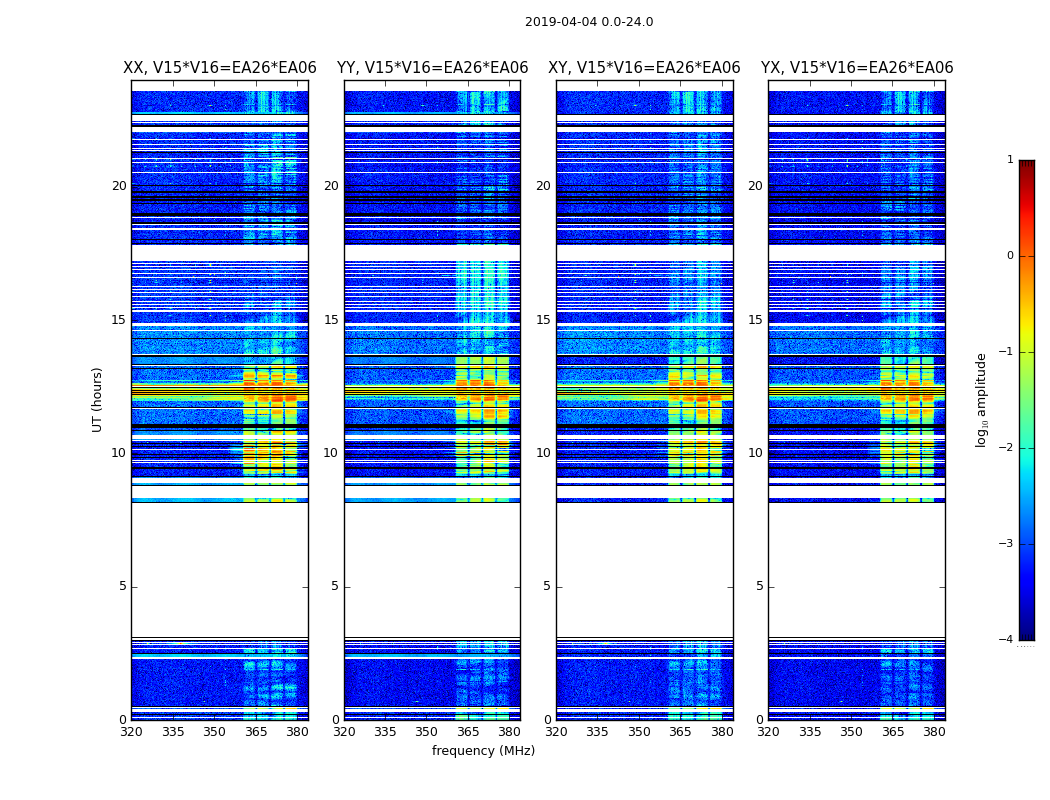The image size is (1050, 800).
Task: Click the dark blue bottom of colorbar
Action: point(1027,631)
